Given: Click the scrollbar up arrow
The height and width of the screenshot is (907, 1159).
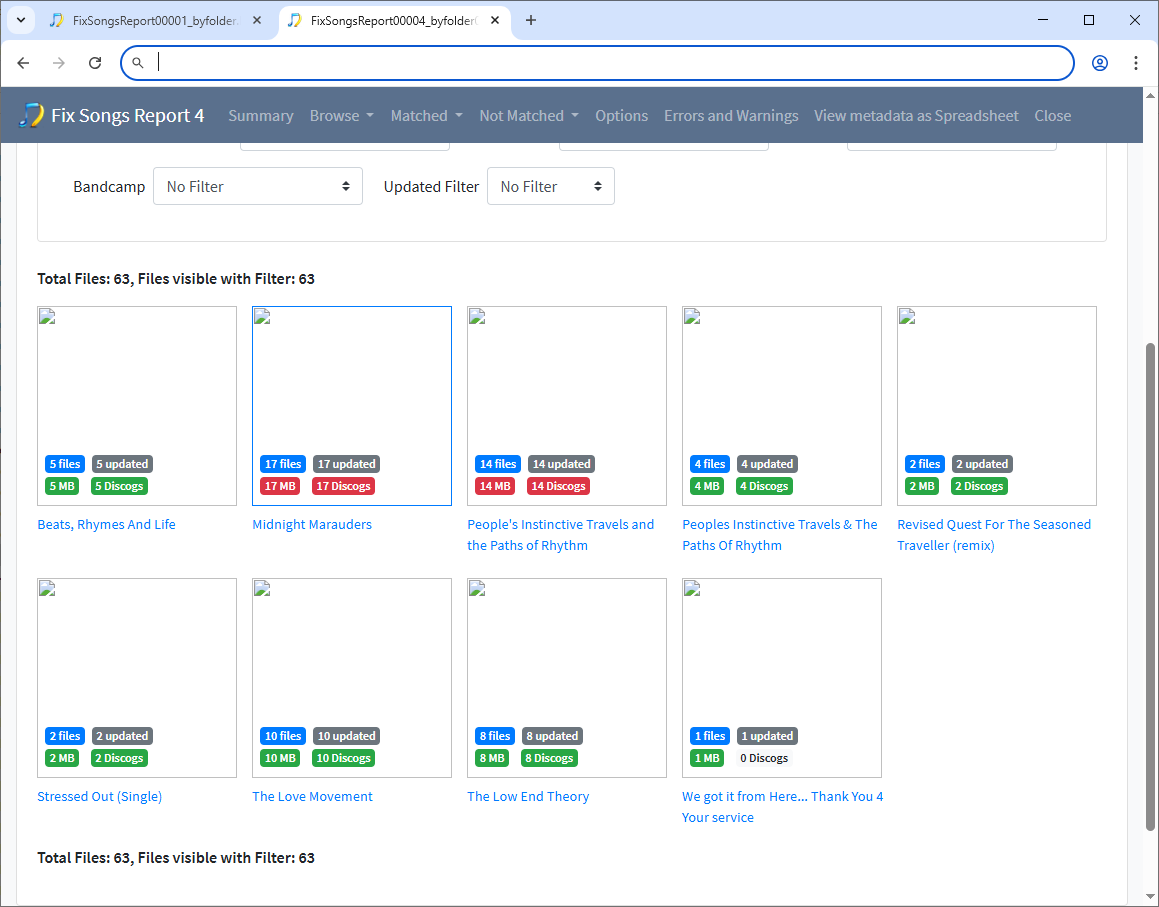Looking at the screenshot, I should [1150, 95].
